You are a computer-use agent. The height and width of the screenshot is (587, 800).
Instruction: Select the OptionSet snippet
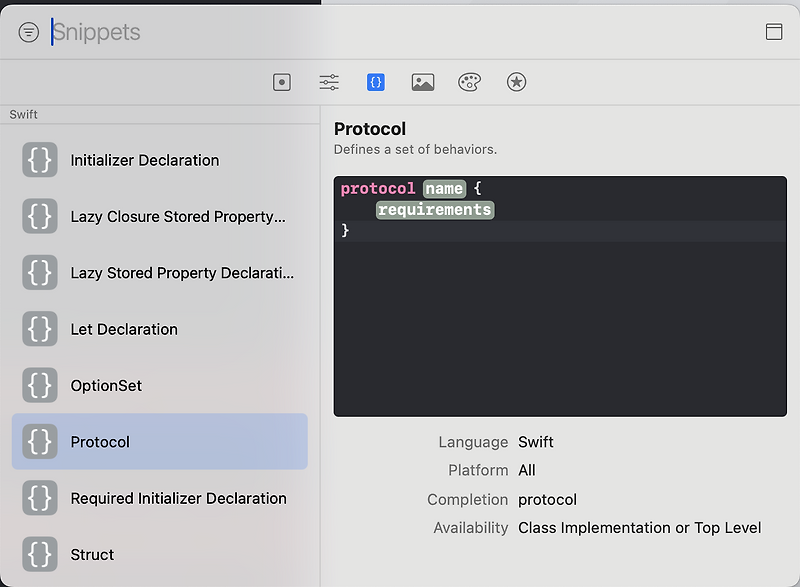click(106, 386)
